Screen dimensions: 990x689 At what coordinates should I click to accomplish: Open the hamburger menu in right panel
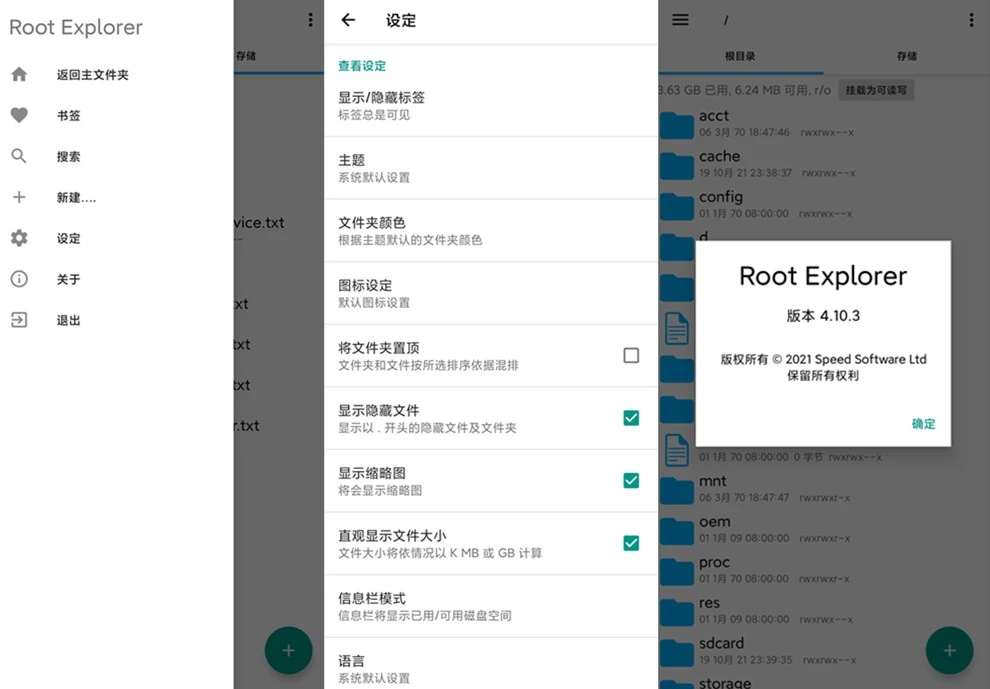point(680,20)
